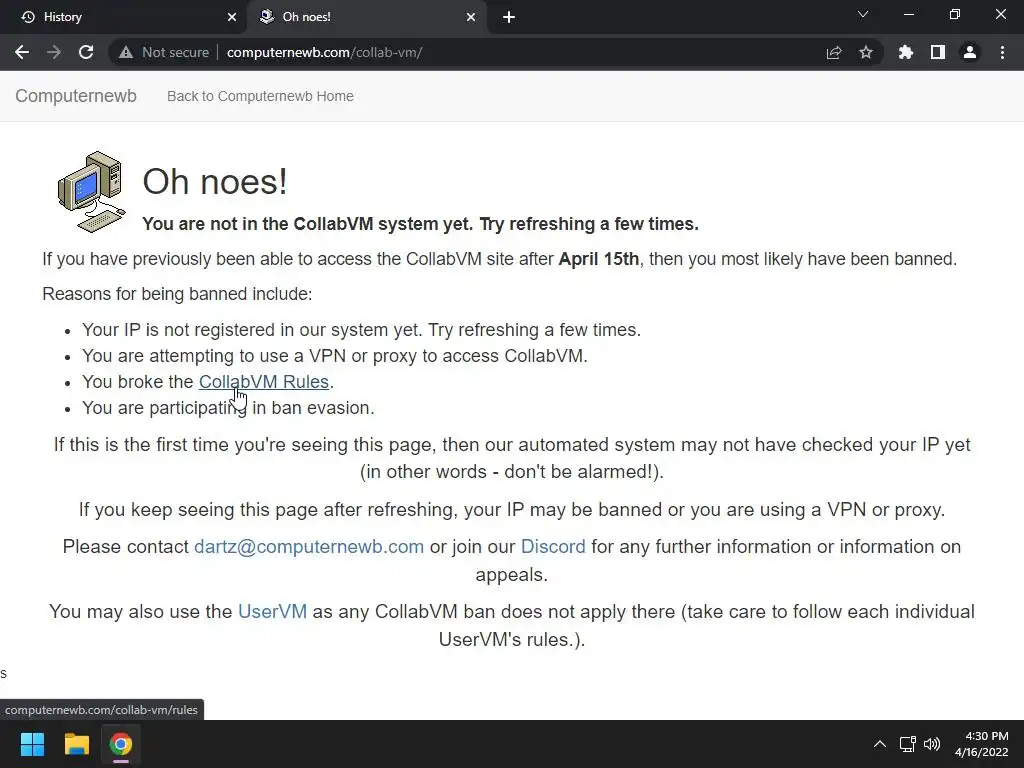Click the share this page icon
The width and height of the screenshot is (1024, 768).
click(x=834, y=52)
